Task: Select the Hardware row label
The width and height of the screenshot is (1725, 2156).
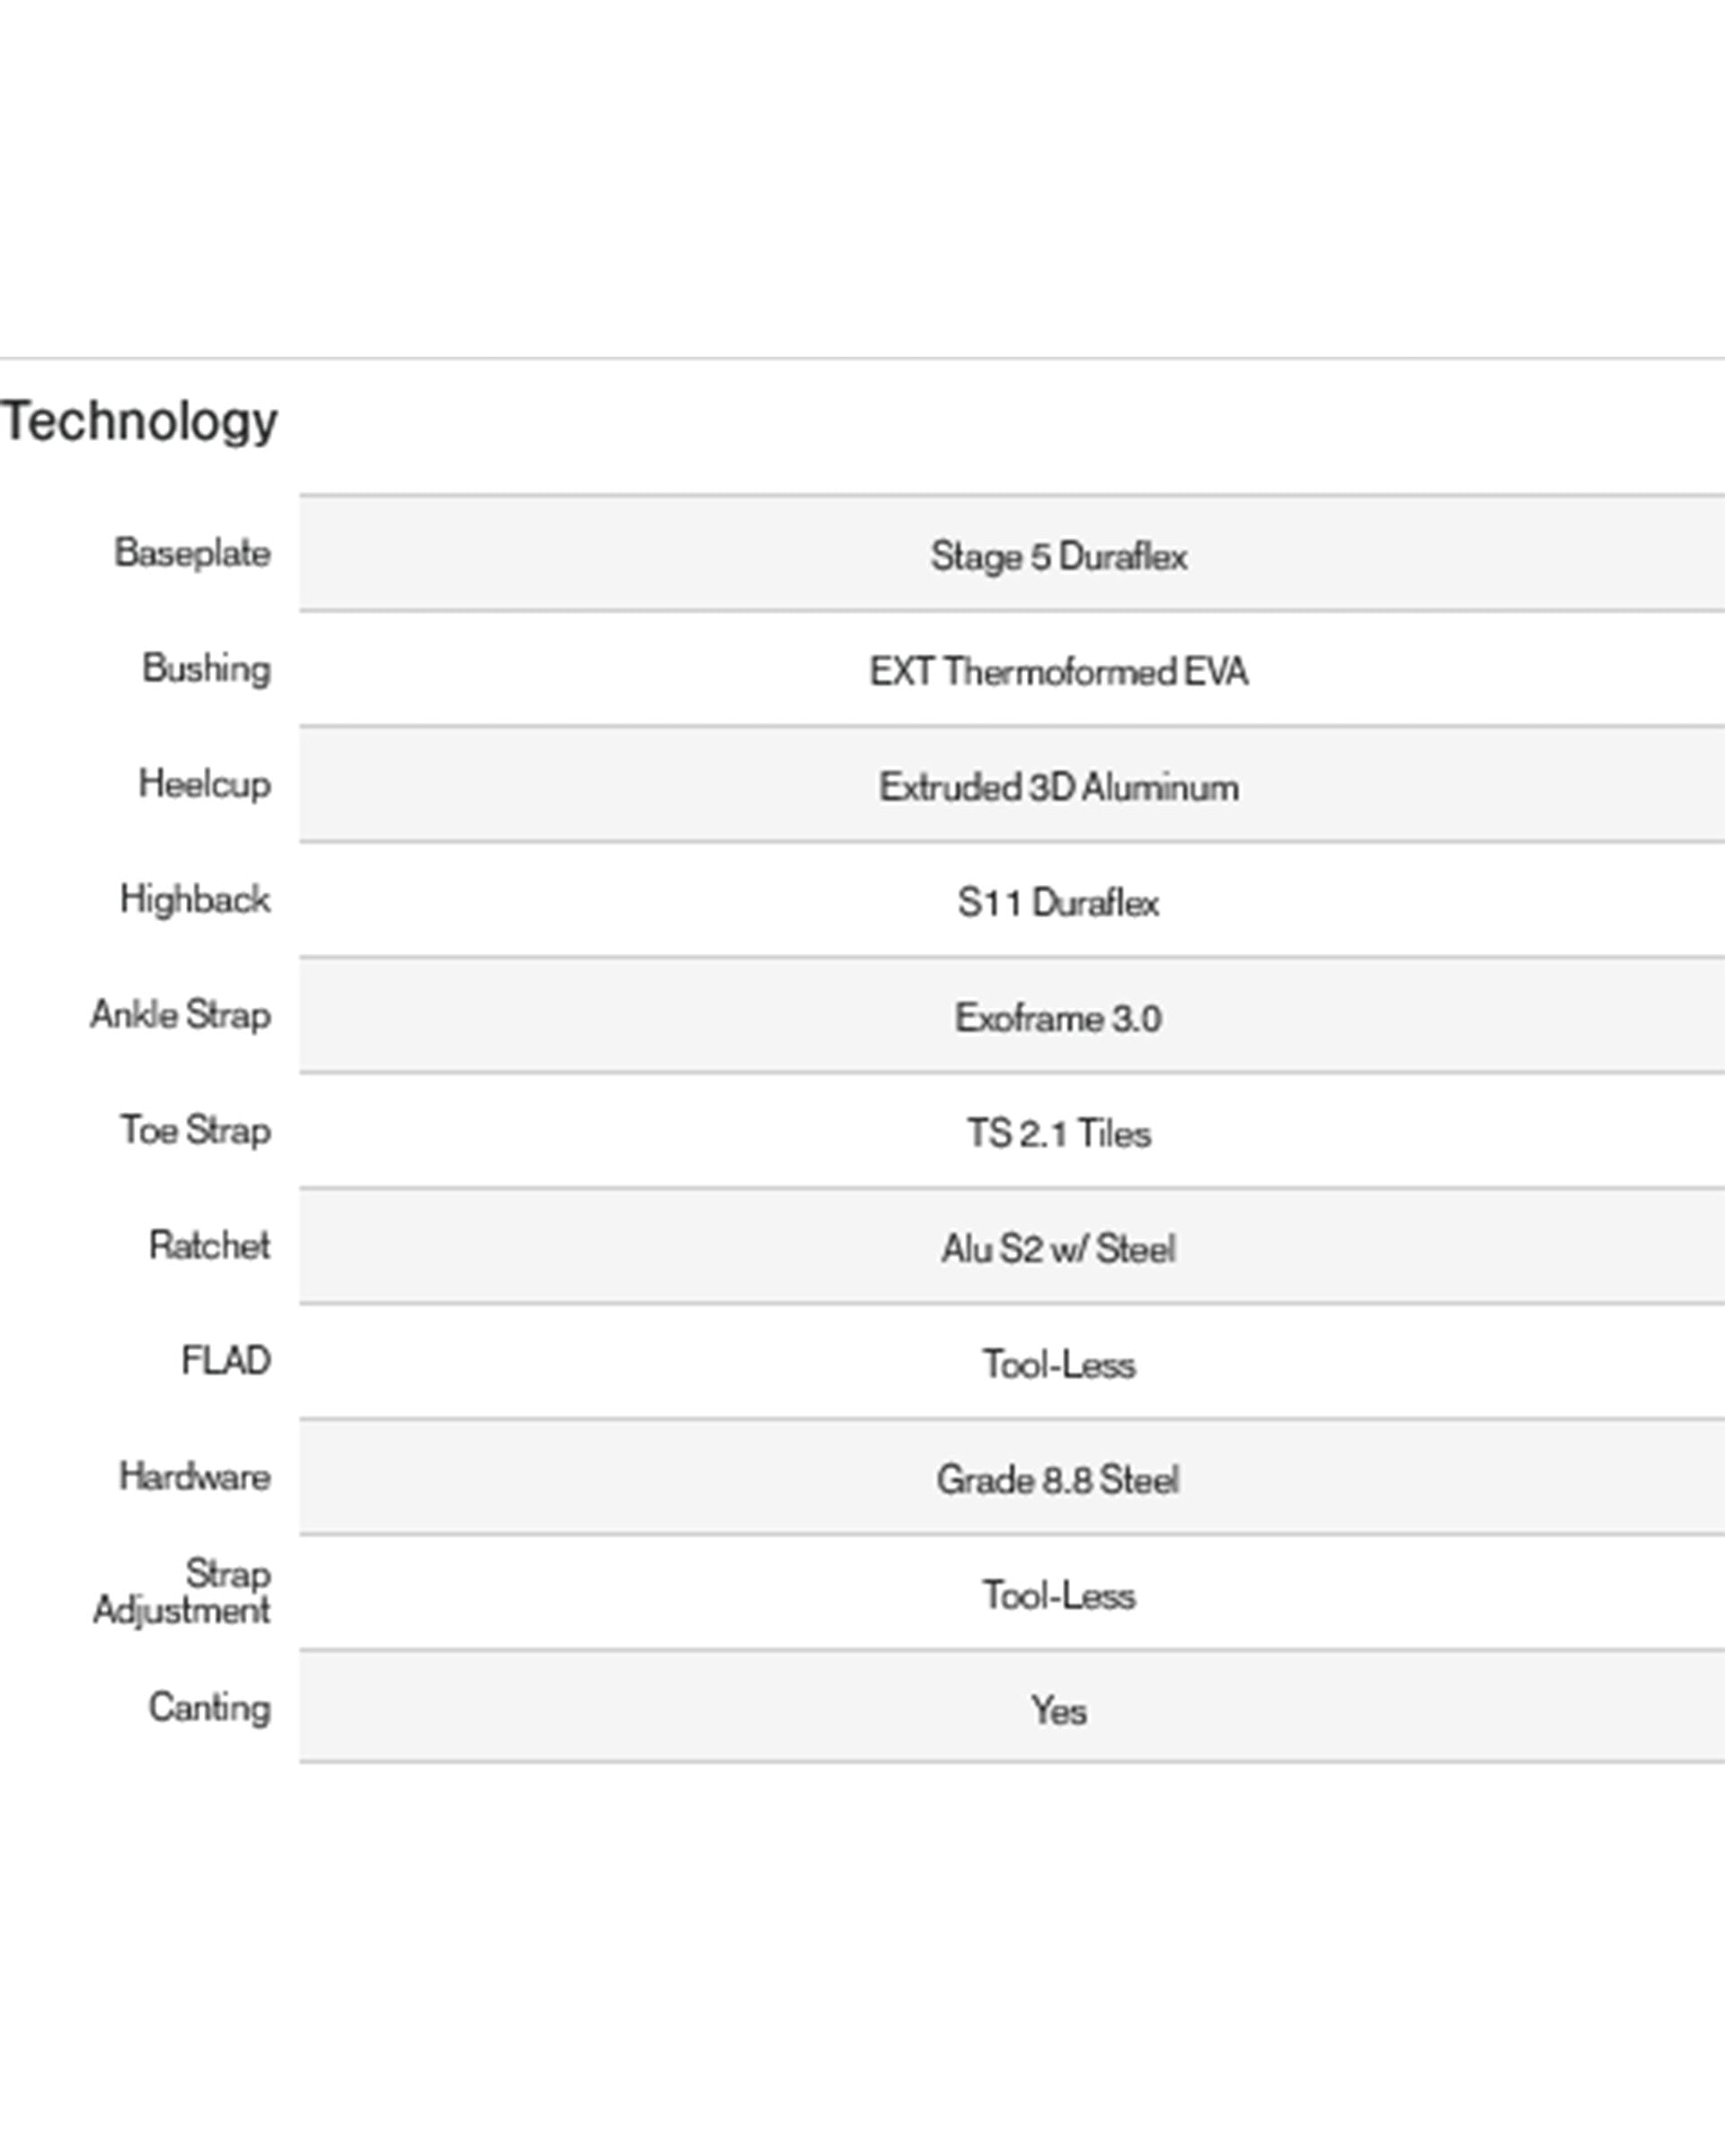Action: point(195,1476)
